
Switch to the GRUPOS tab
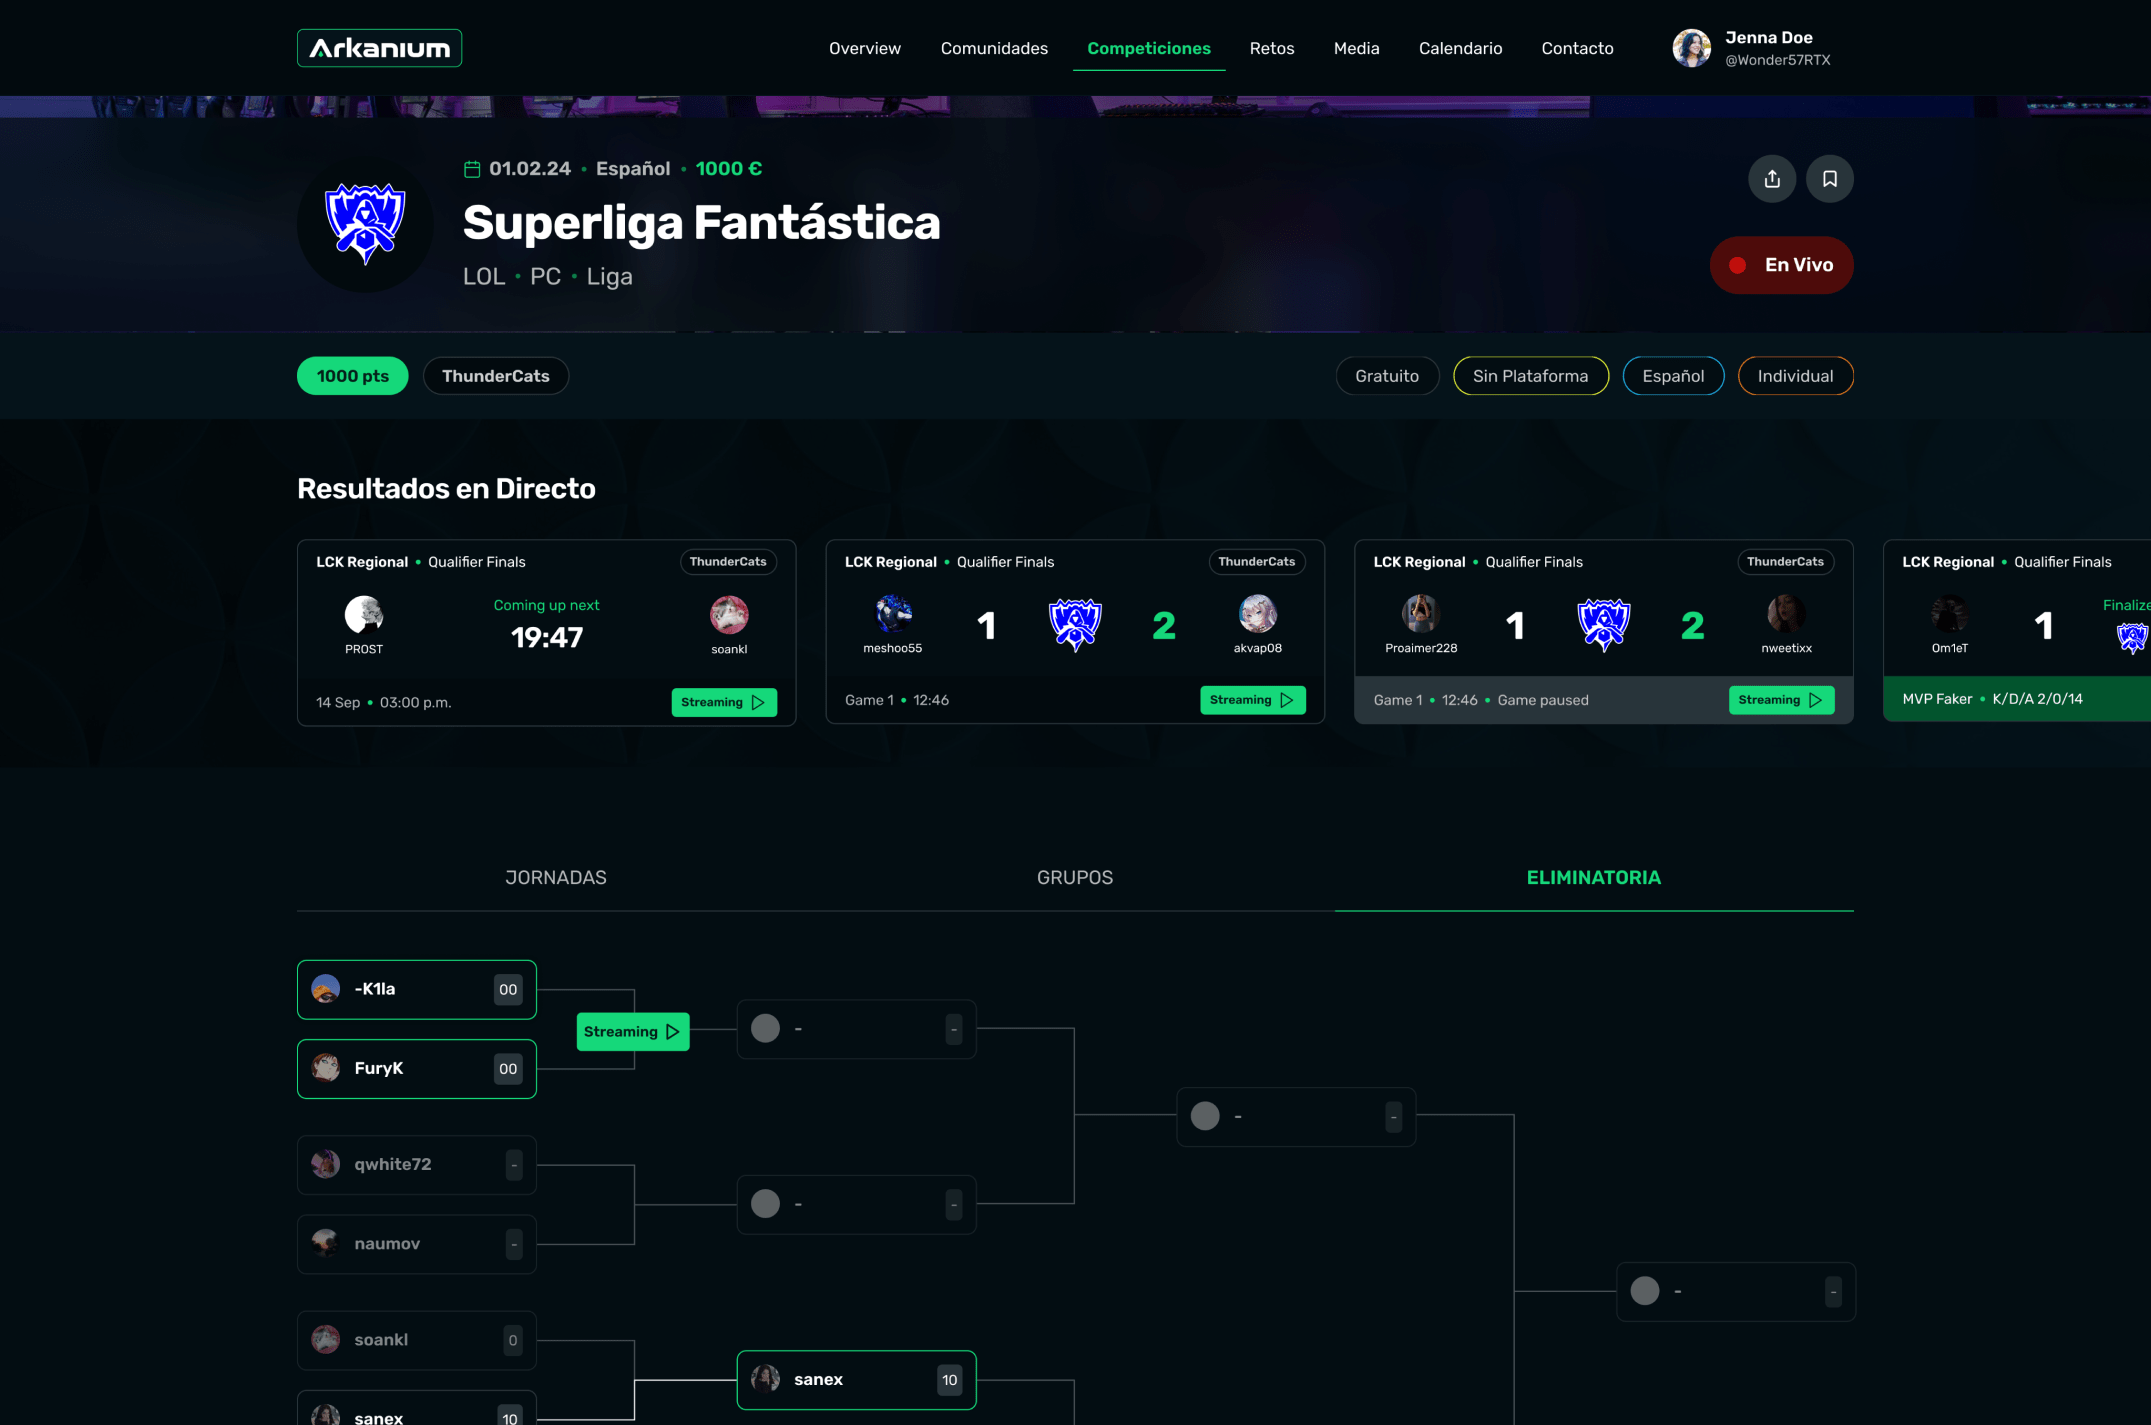[x=1074, y=877]
